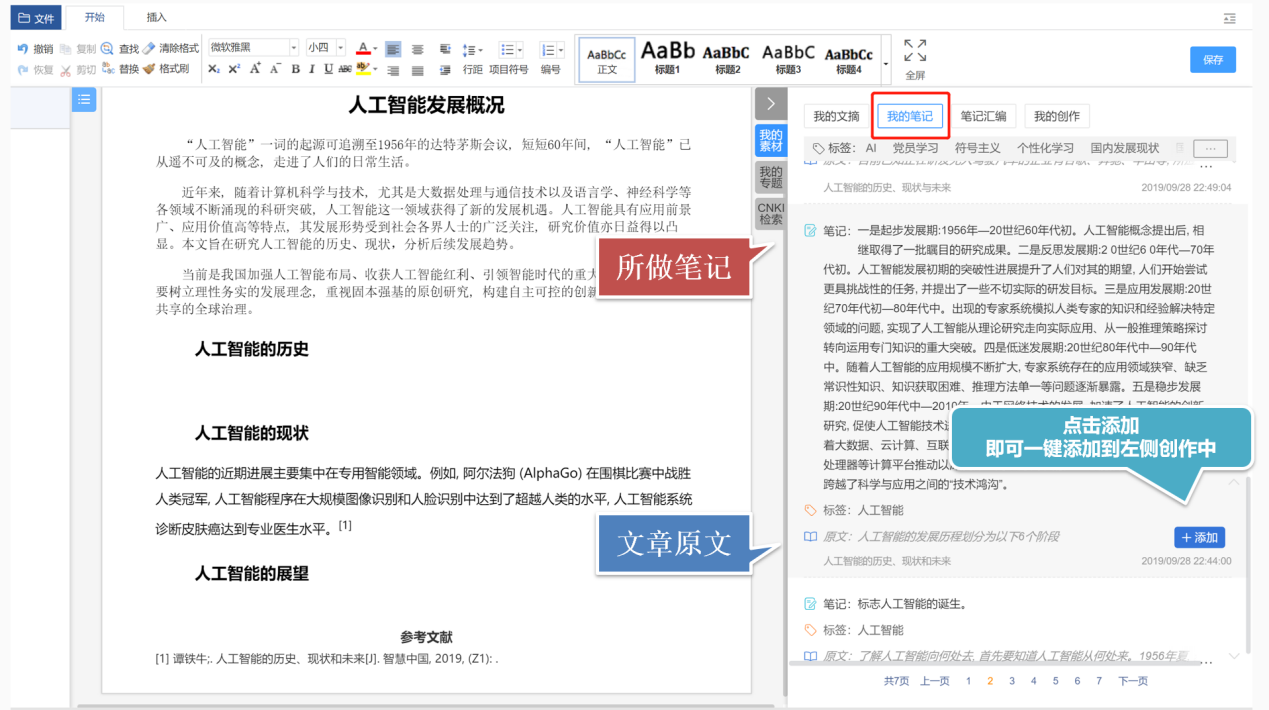Apply subscript formatting with X₂ icon
The height and width of the screenshot is (710, 1269).
click(214, 69)
